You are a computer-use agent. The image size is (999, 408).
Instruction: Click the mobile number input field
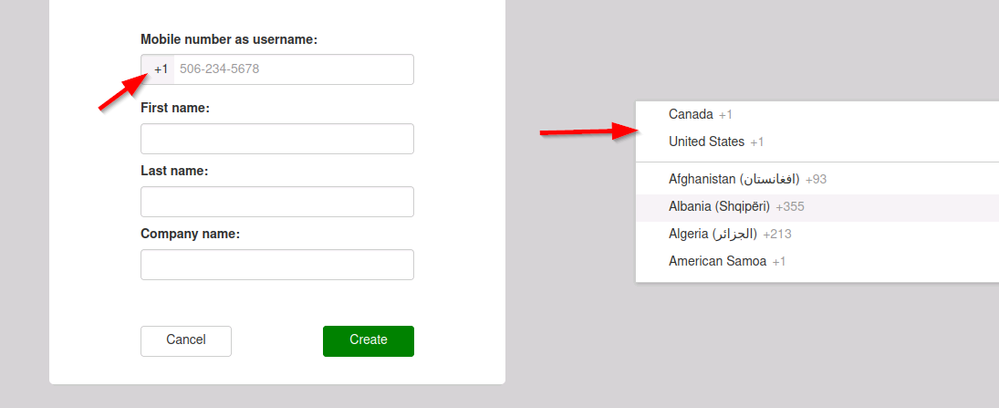click(292, 69)
